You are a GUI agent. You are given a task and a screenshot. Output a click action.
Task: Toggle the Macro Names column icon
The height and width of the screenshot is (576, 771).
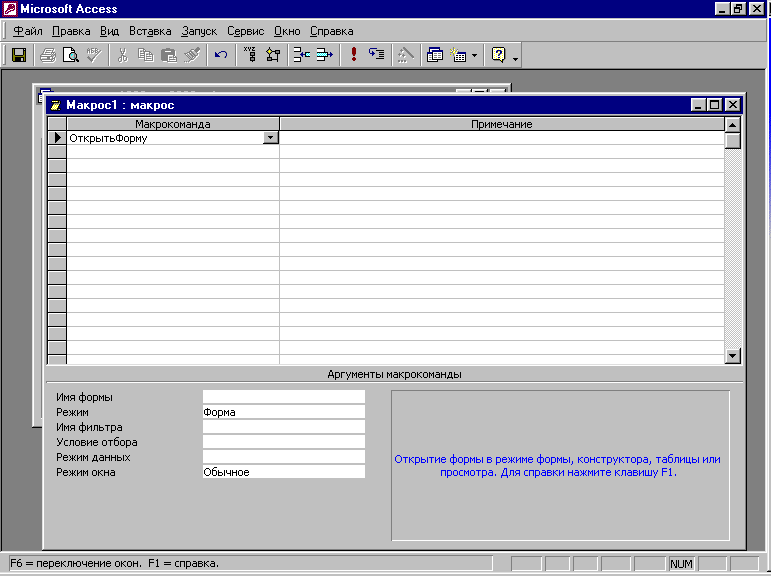(x=250, y=55)
